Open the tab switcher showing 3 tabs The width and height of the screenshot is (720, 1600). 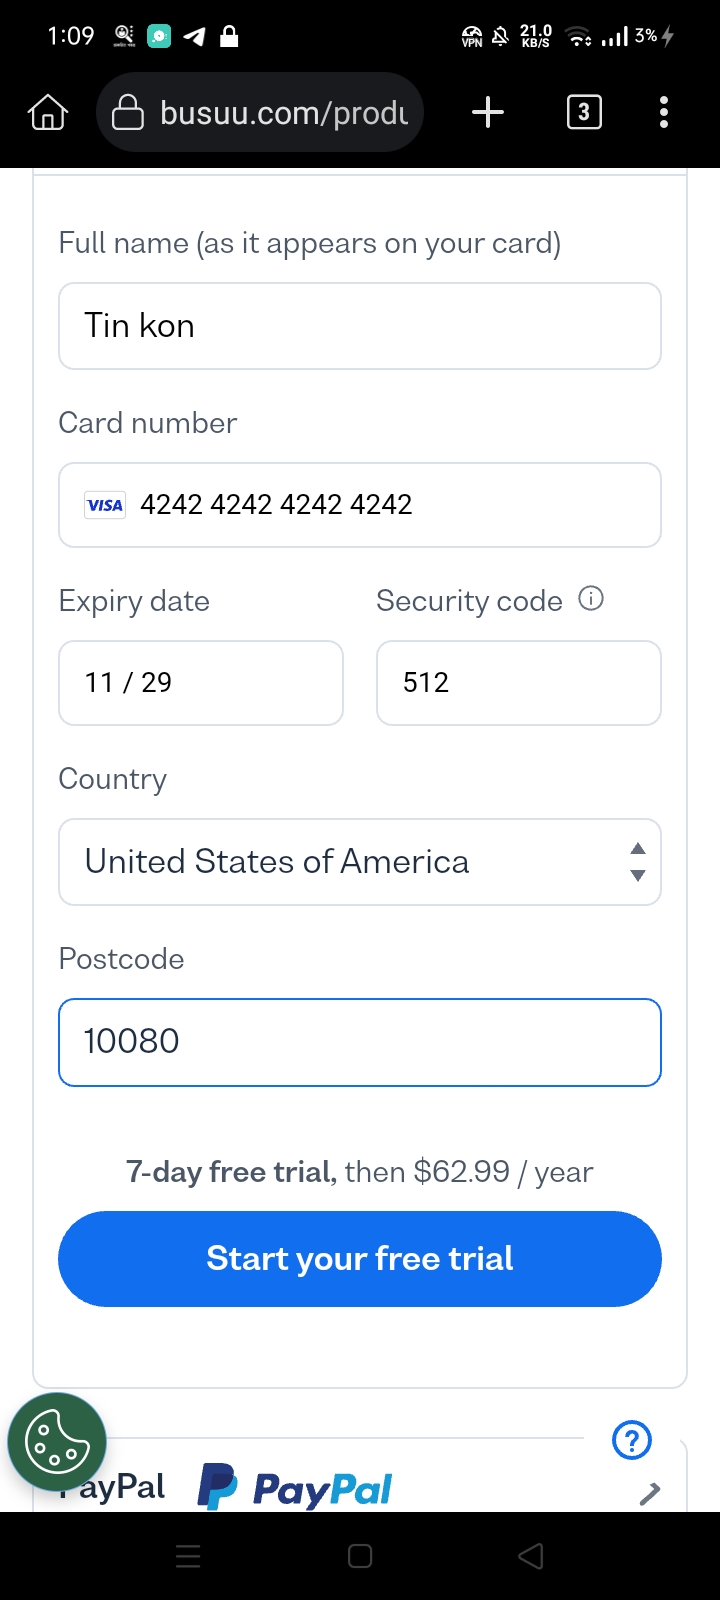pyautogui.click(x=584, y=112)
